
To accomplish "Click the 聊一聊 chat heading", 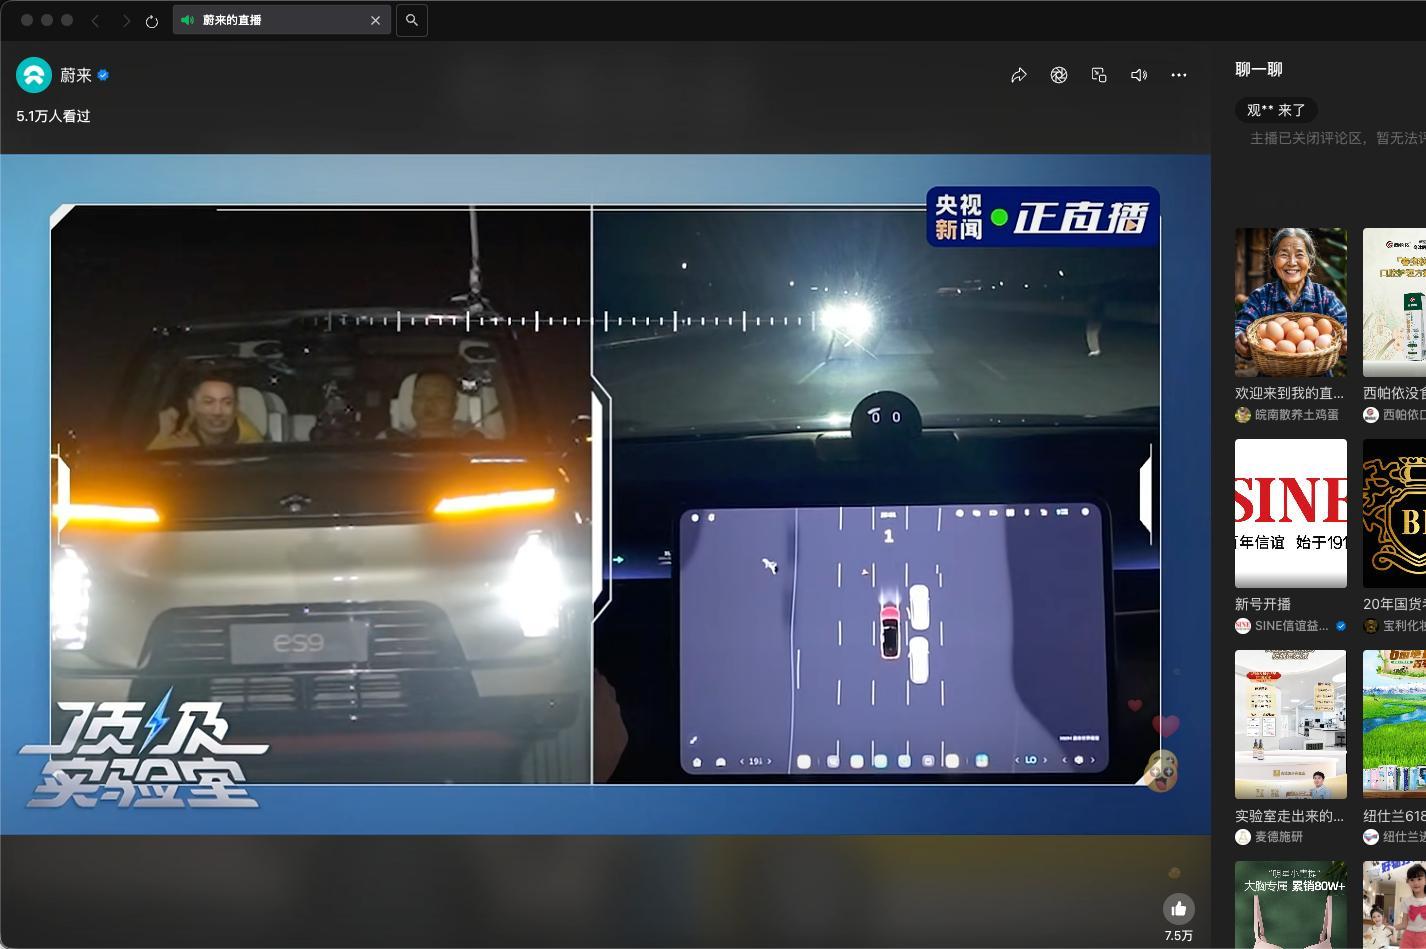I will [x=1259, y=69].
